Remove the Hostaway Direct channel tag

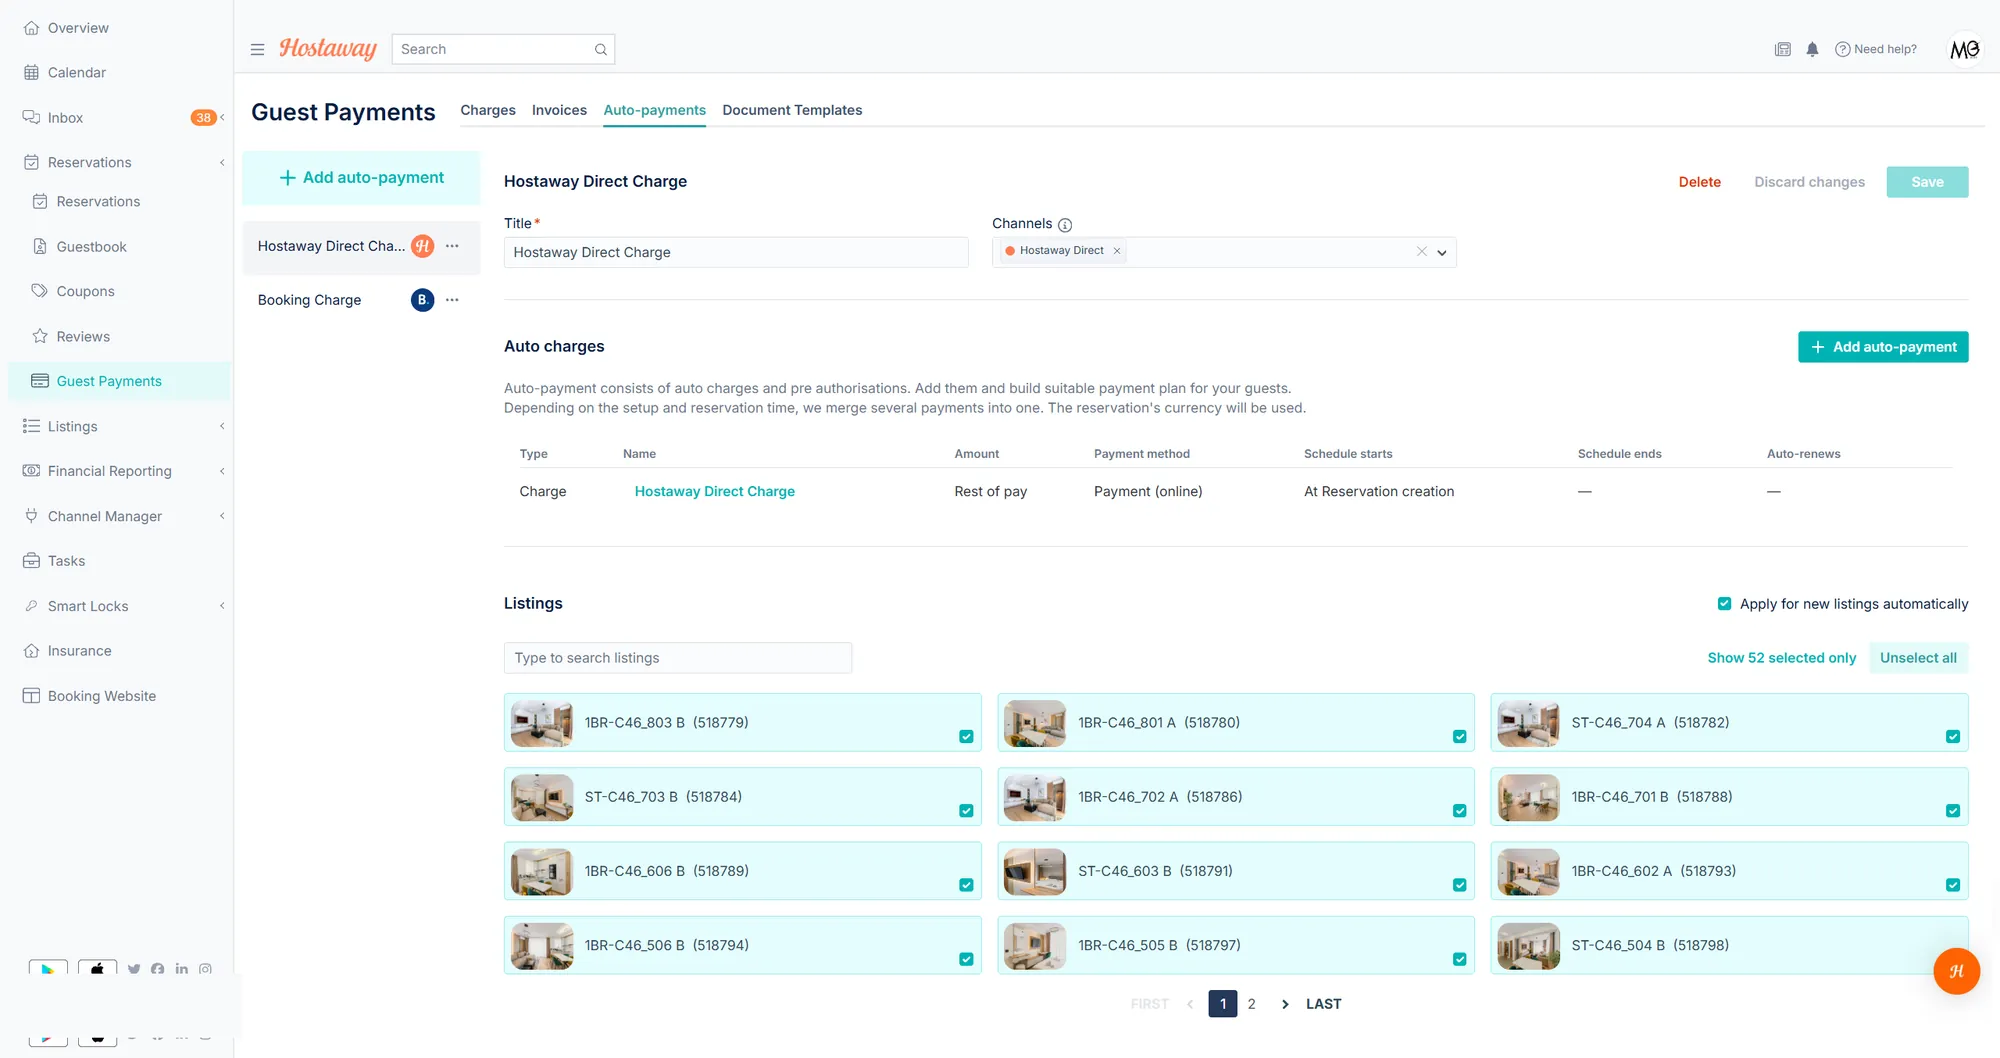click(x=1117, y=251)
